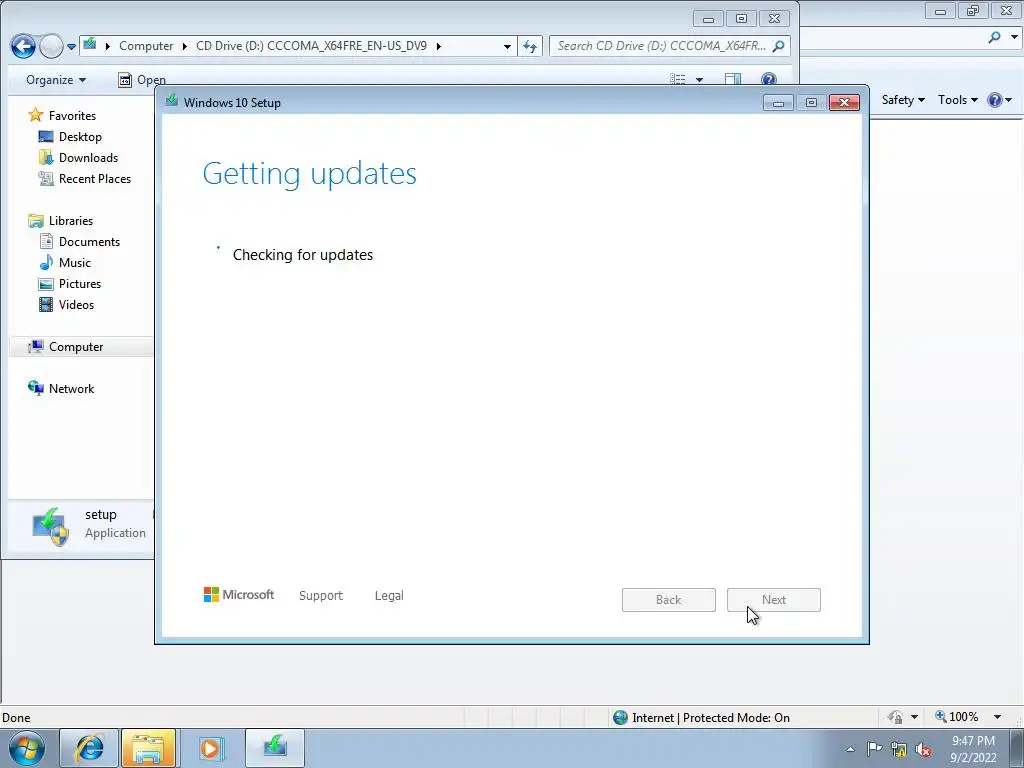Image resolution: width=1024 pixels, height=768 pixels.
Task: Close the Windows 10 Setup window
Action: click(844, 103)
